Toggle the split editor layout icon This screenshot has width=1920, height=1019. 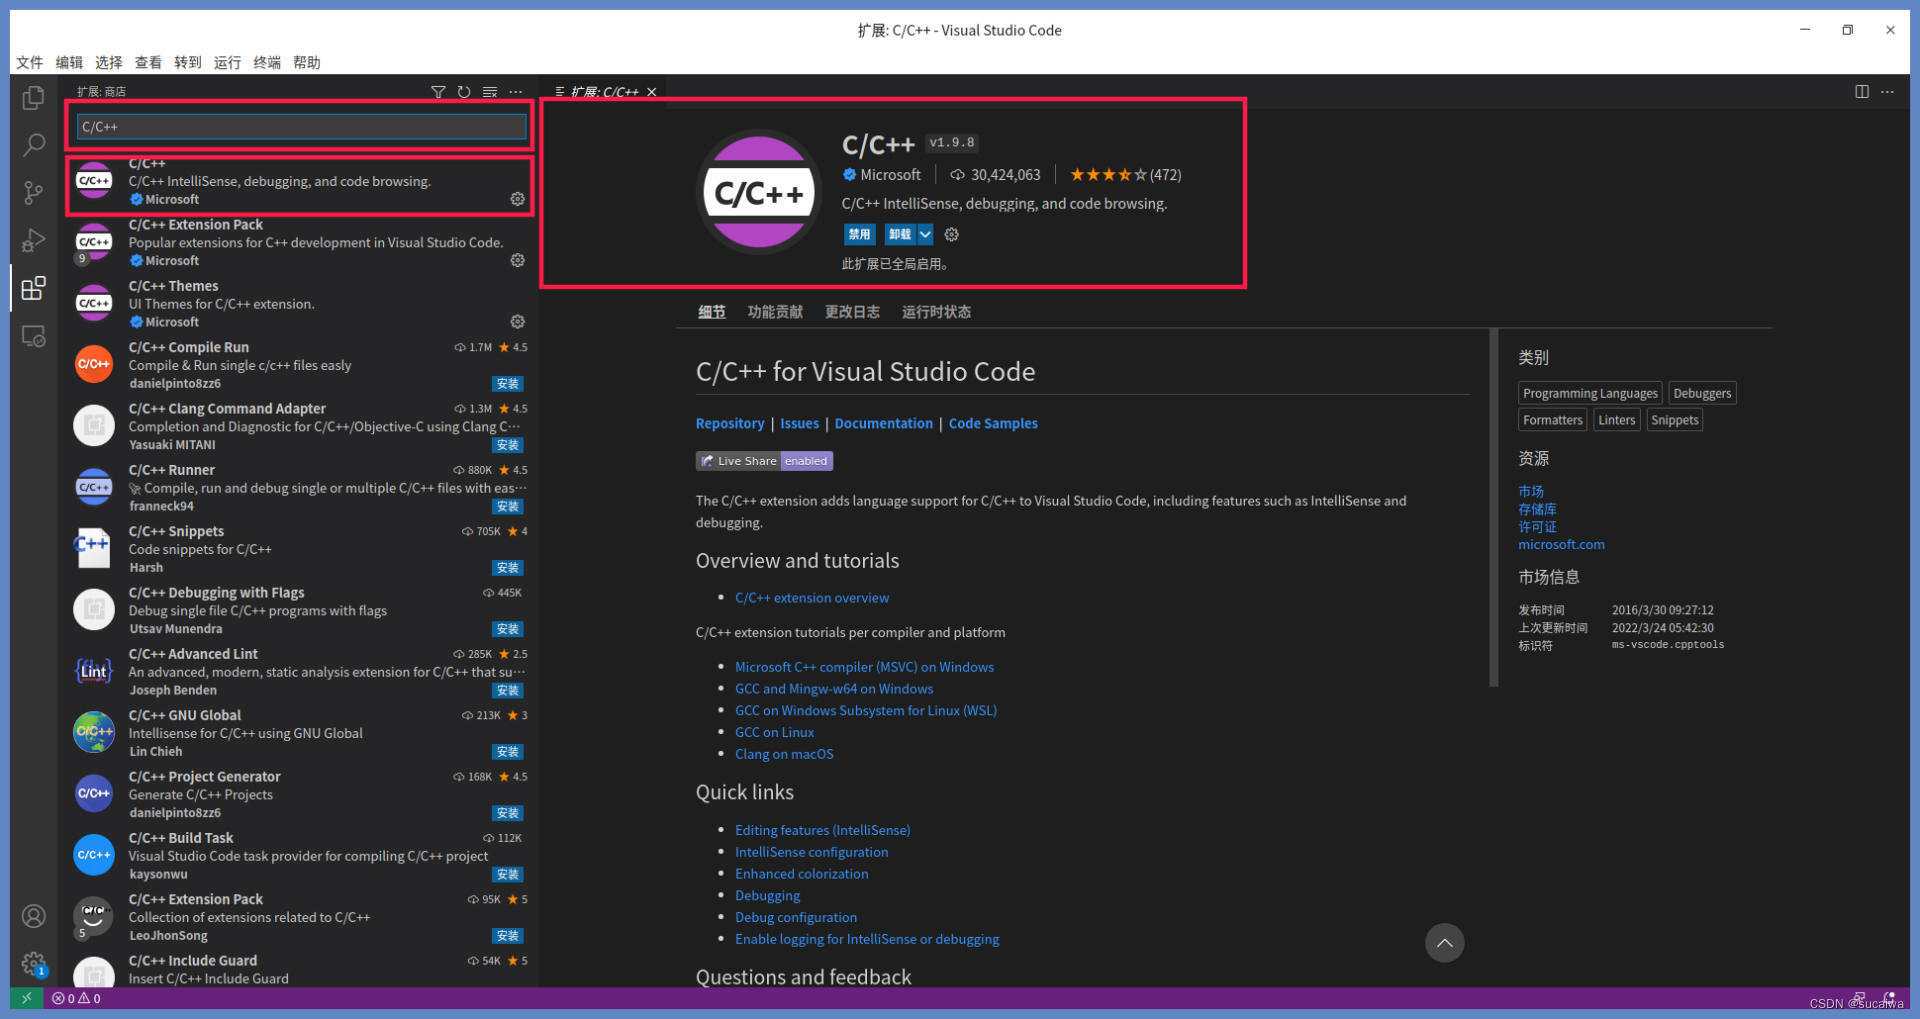1861,91
